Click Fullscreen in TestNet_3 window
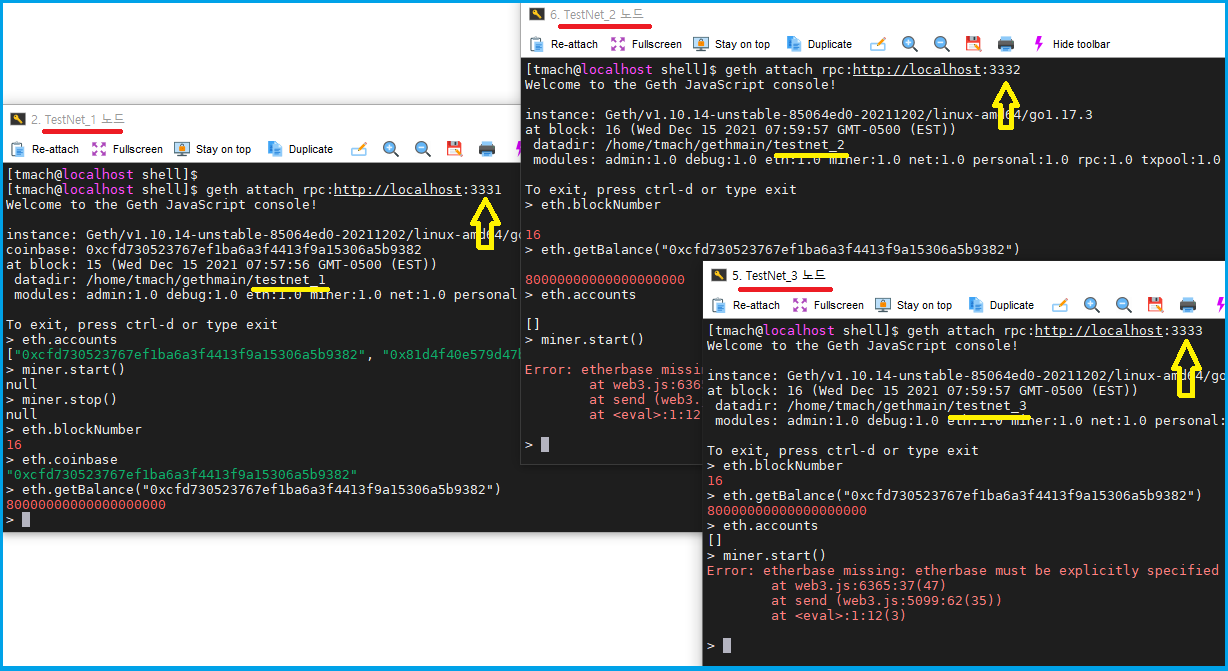1228x671 pixels. [x=828, y=305]
